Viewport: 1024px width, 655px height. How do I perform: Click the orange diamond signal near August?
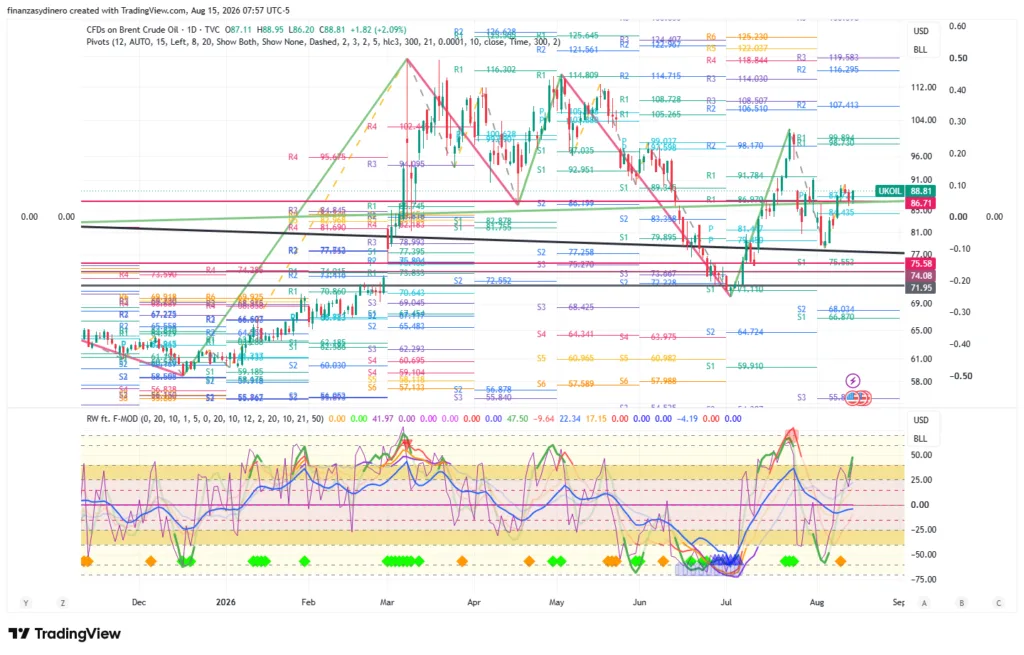point(840,561)
